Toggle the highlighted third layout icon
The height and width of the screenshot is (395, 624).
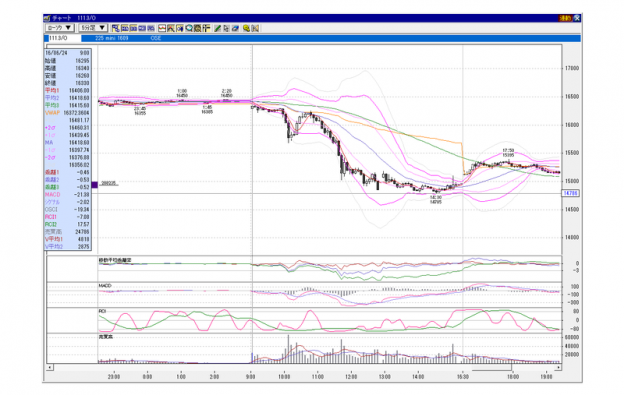coord(133,28)
